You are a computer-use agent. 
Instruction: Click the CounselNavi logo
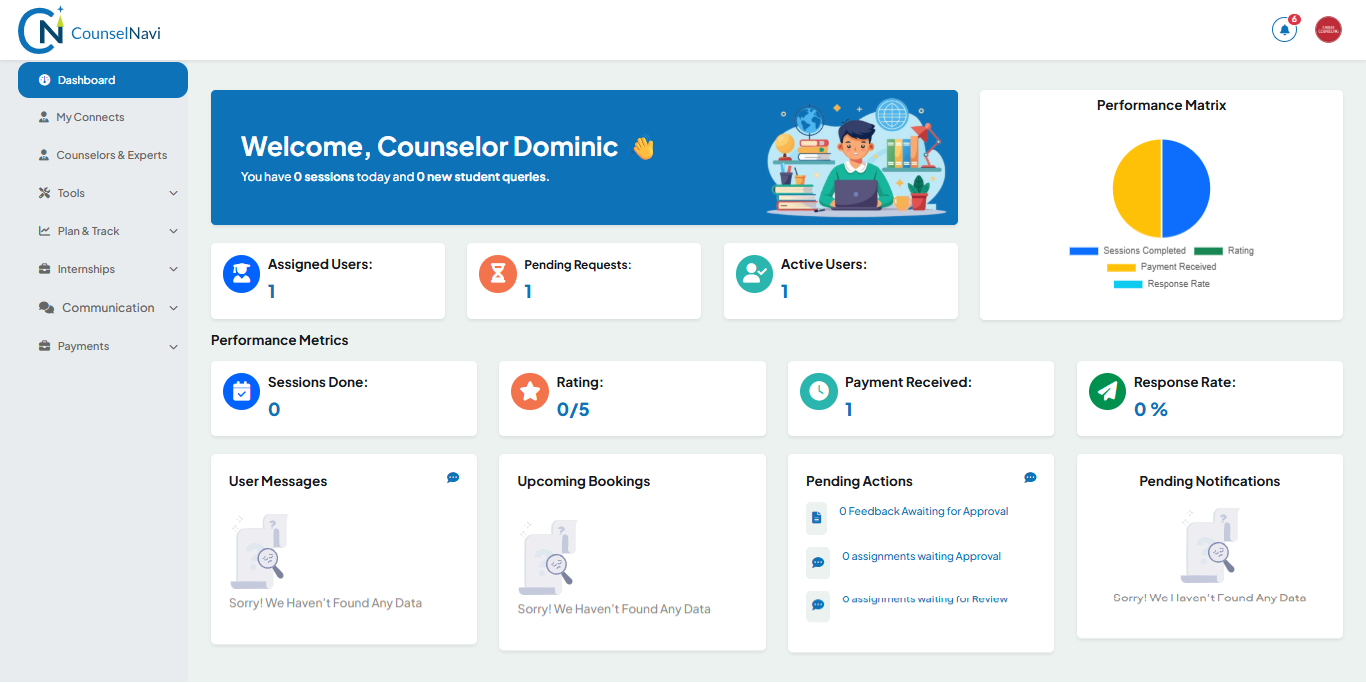tap(90, 31)
